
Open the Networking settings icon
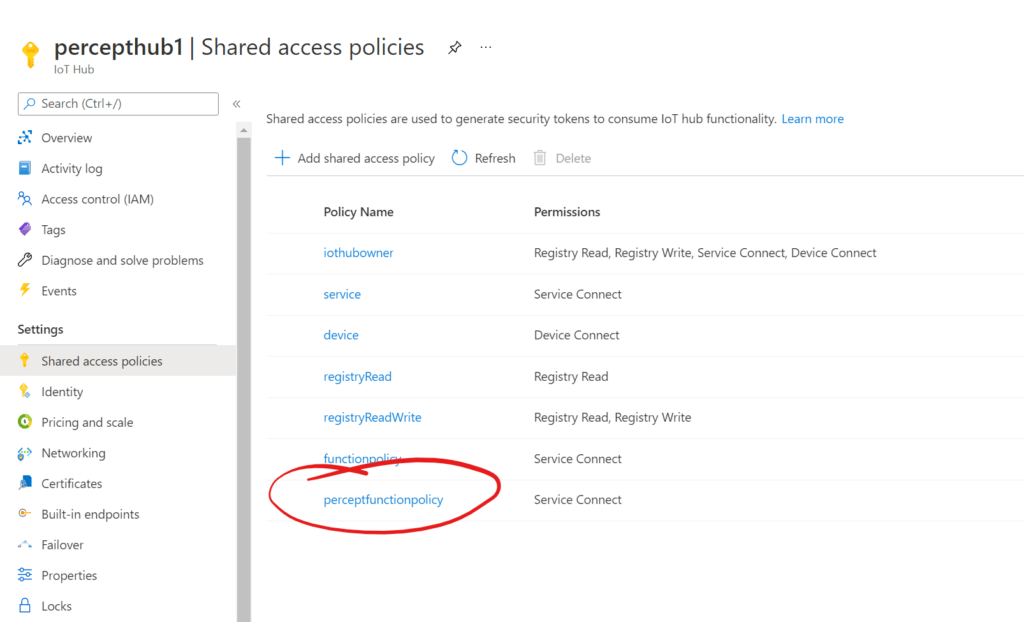[x=24, y=453]
